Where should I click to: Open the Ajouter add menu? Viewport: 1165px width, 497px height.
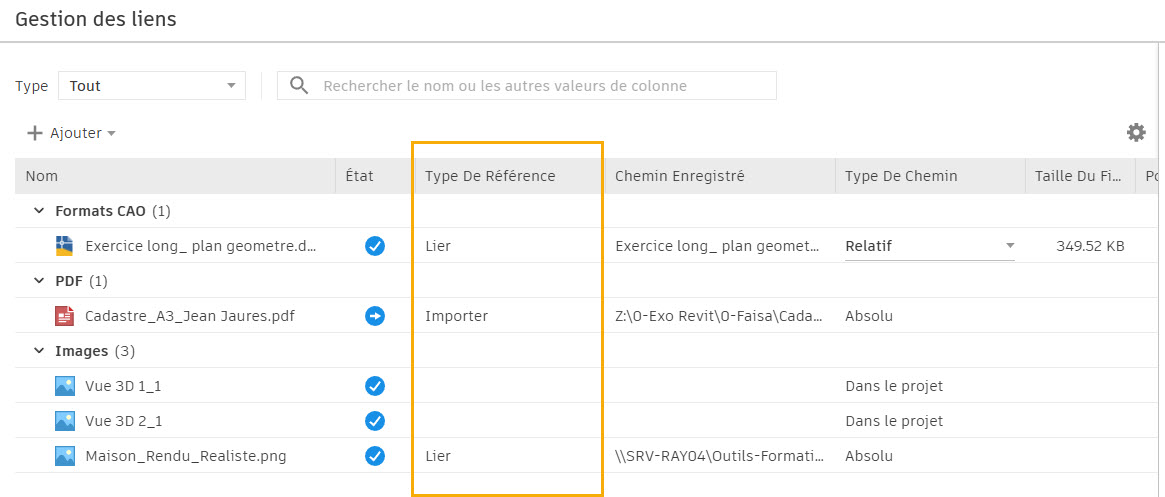(72, 133)
